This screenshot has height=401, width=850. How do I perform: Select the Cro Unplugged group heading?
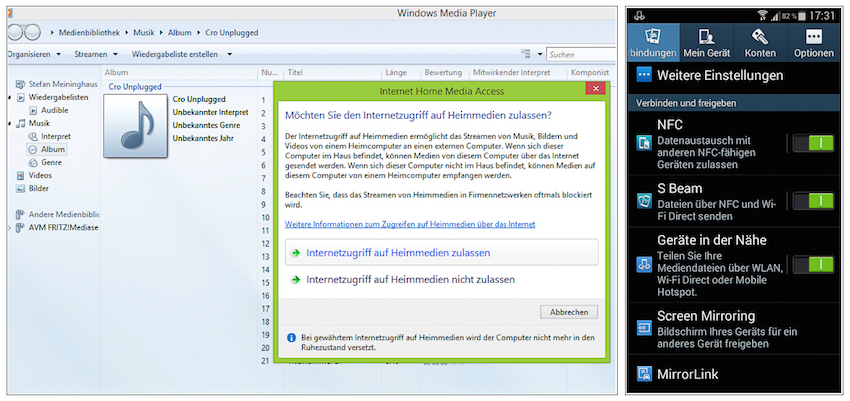coord(135,87)
